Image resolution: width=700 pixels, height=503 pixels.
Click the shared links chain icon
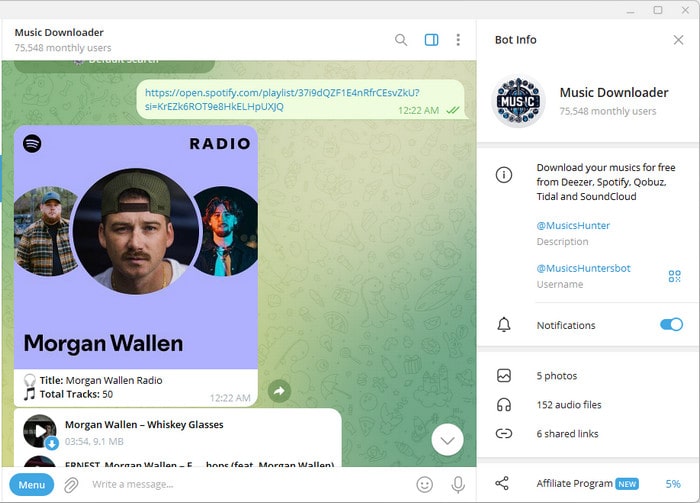tap(504, 433)
